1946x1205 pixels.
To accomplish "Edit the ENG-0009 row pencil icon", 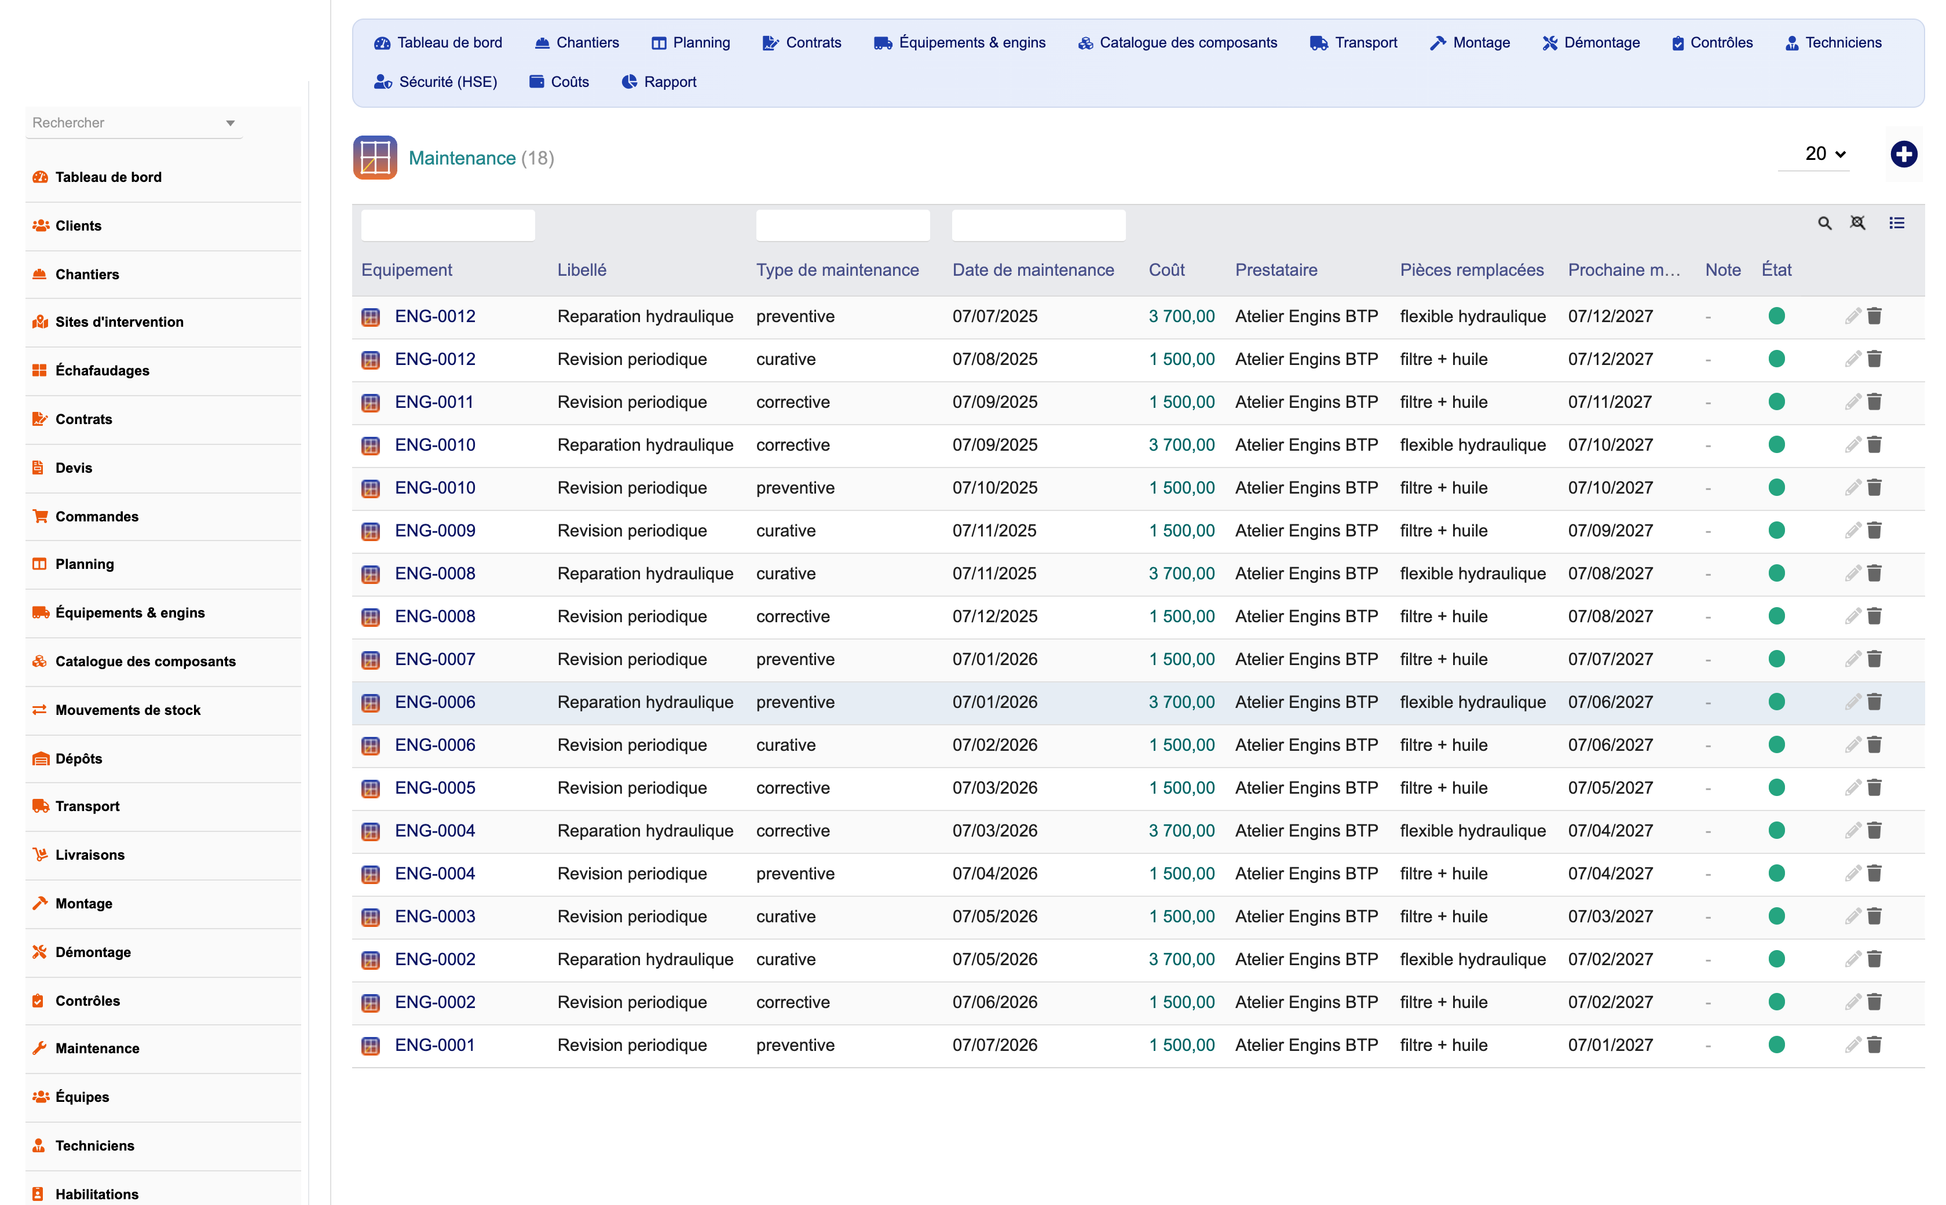I will (1852, 531).
